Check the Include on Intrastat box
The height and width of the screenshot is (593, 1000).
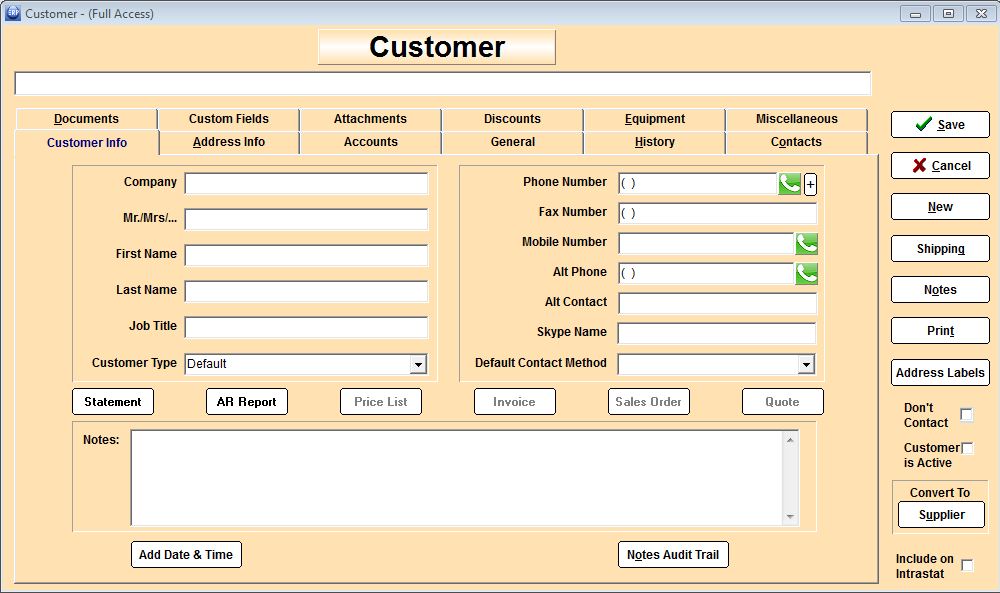(967, 566)
